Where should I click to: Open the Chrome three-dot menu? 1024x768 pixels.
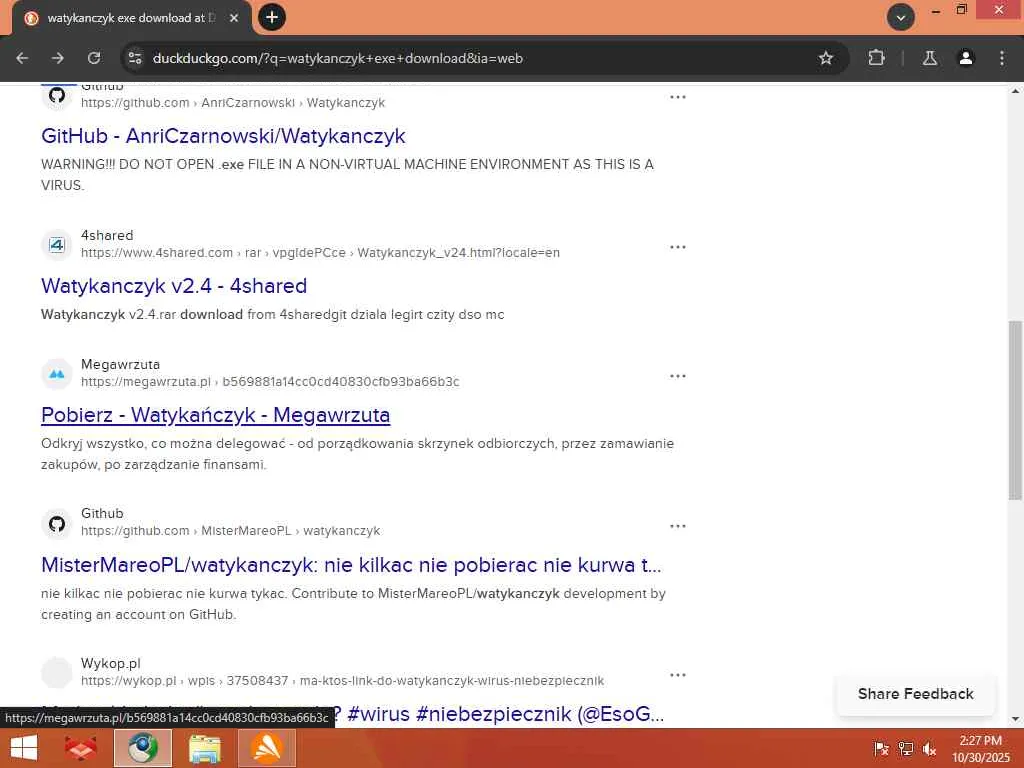[1002, 58]
